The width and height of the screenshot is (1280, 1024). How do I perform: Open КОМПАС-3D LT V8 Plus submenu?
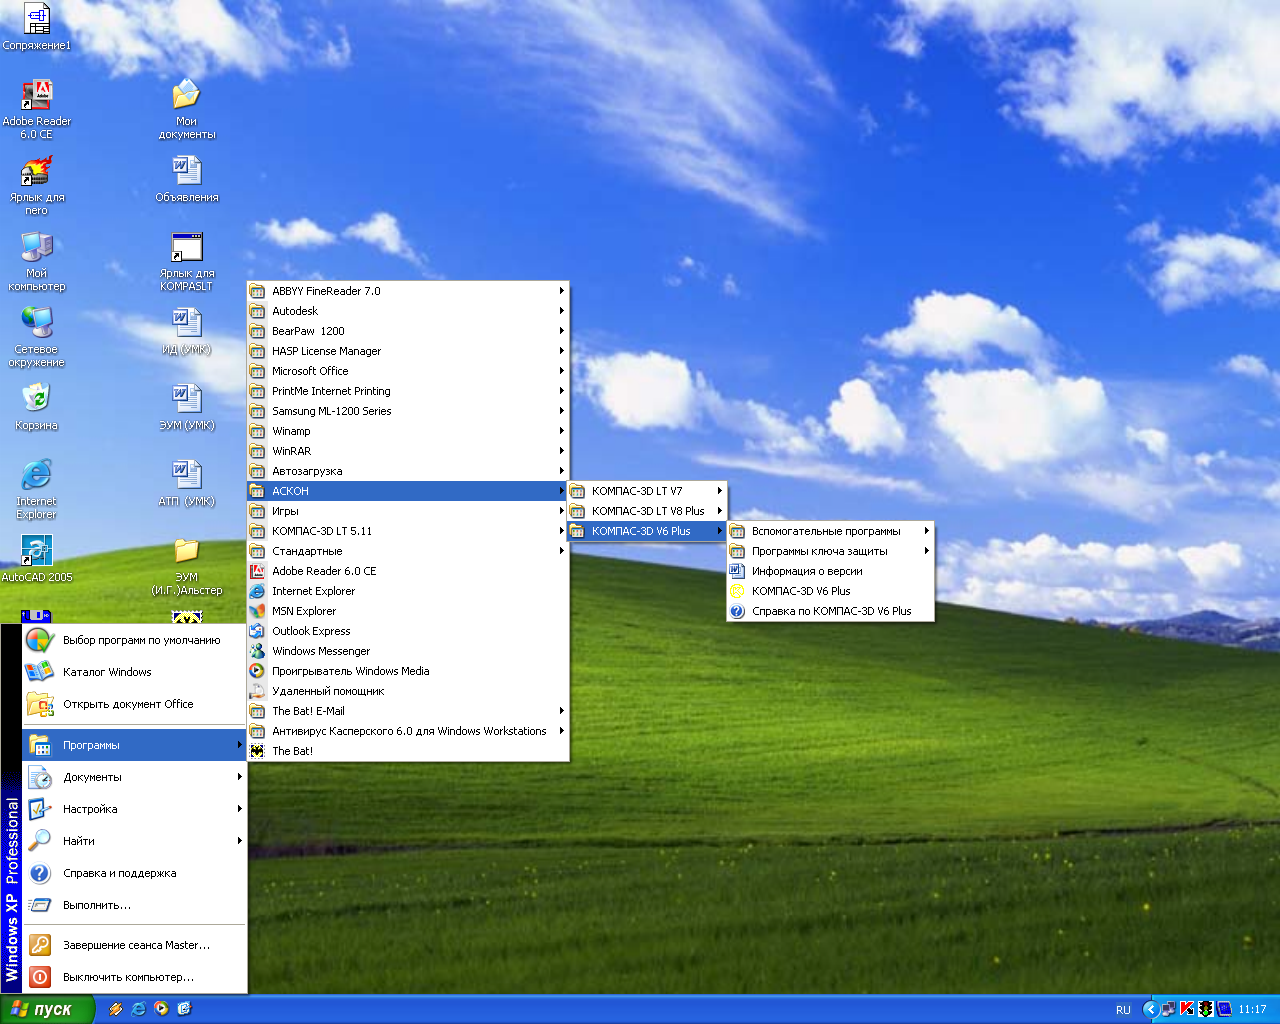tap(647, 511)
